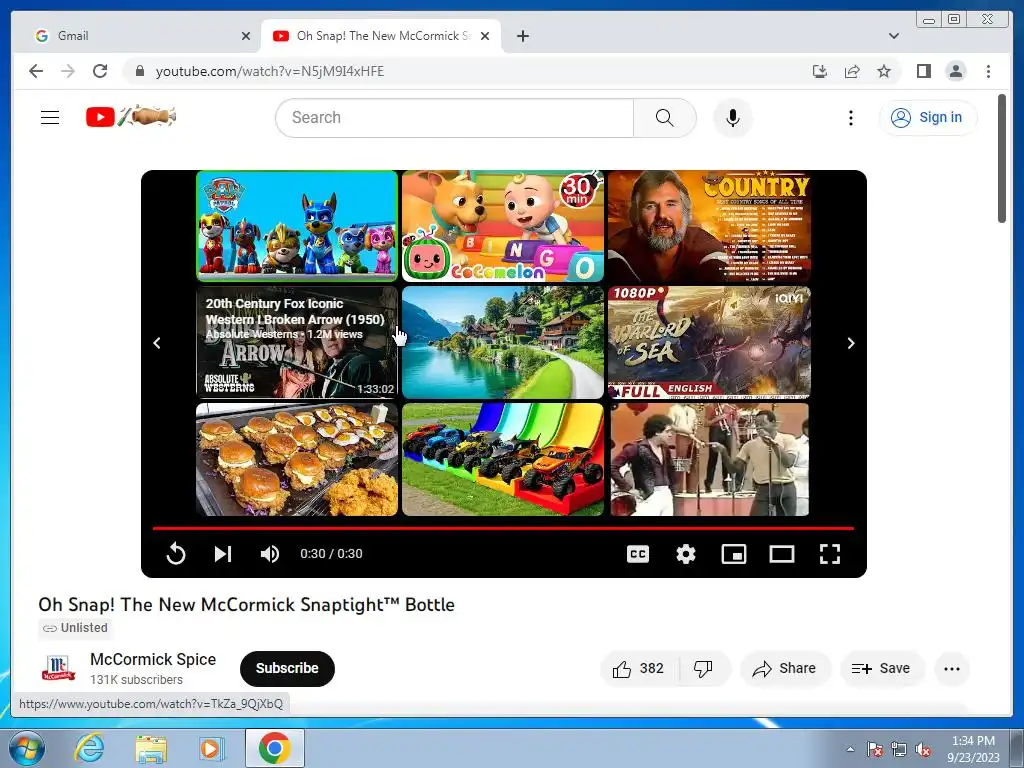Enter full screen mode
The width and height of the screenshot is (1024, 768).
[829, 554]
